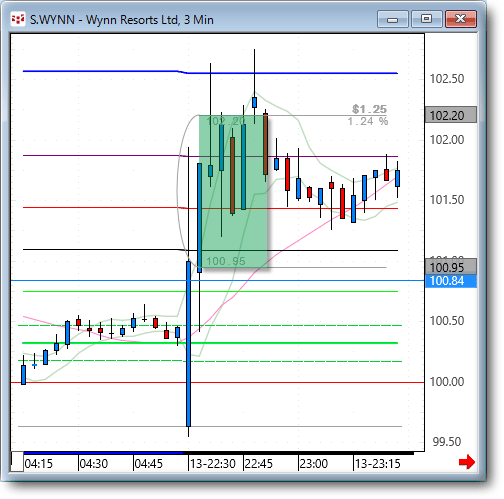
Task: Click the small white box at bottom-left corner
Action: point(17,461)
